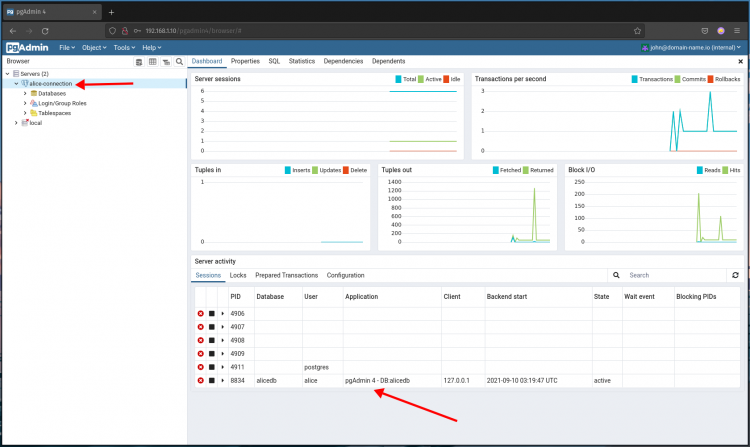Viewport: 750px width, 447px height.
Task: Click the Filtered Rows icon in Browser toolbar
Action: [166, 62]
